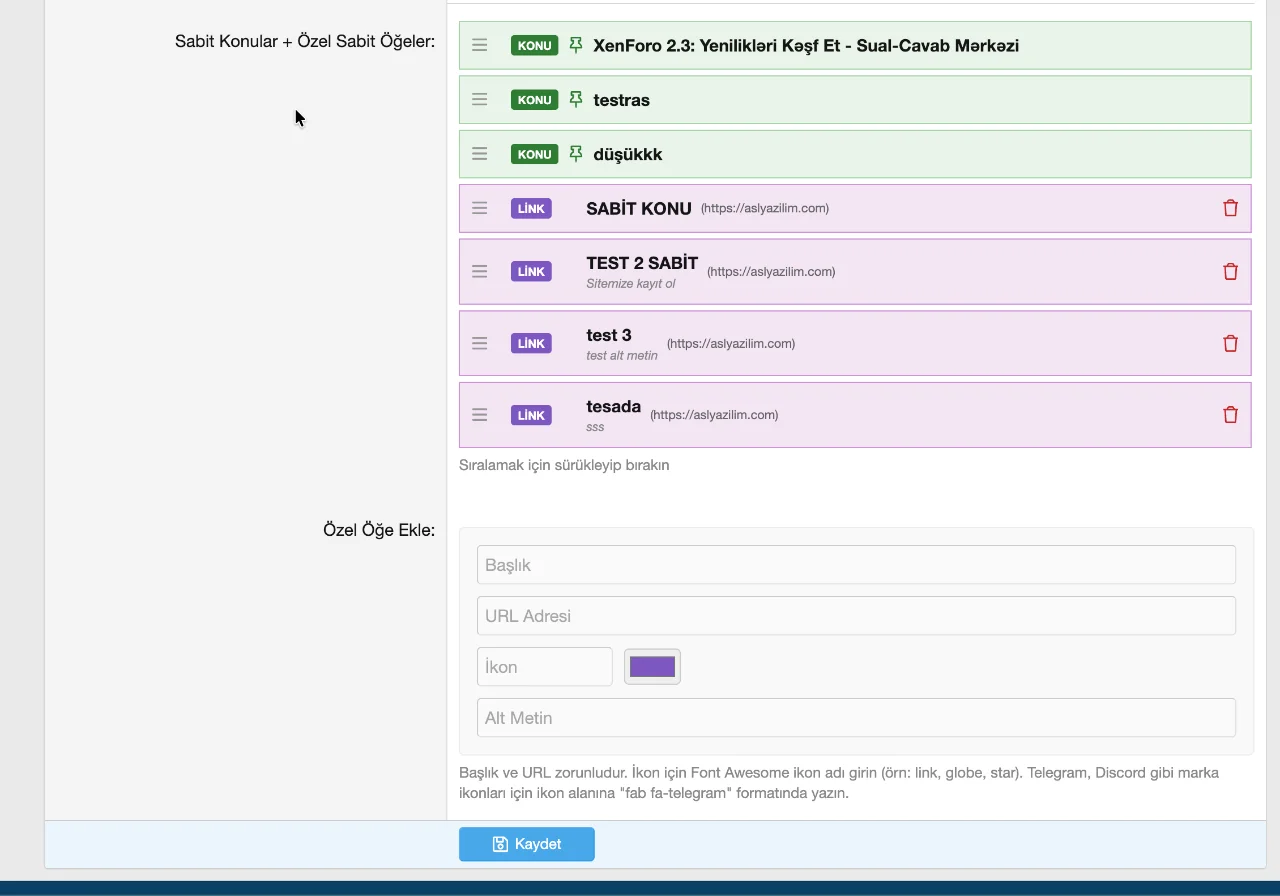Click drag handle of tesada row

480,415
